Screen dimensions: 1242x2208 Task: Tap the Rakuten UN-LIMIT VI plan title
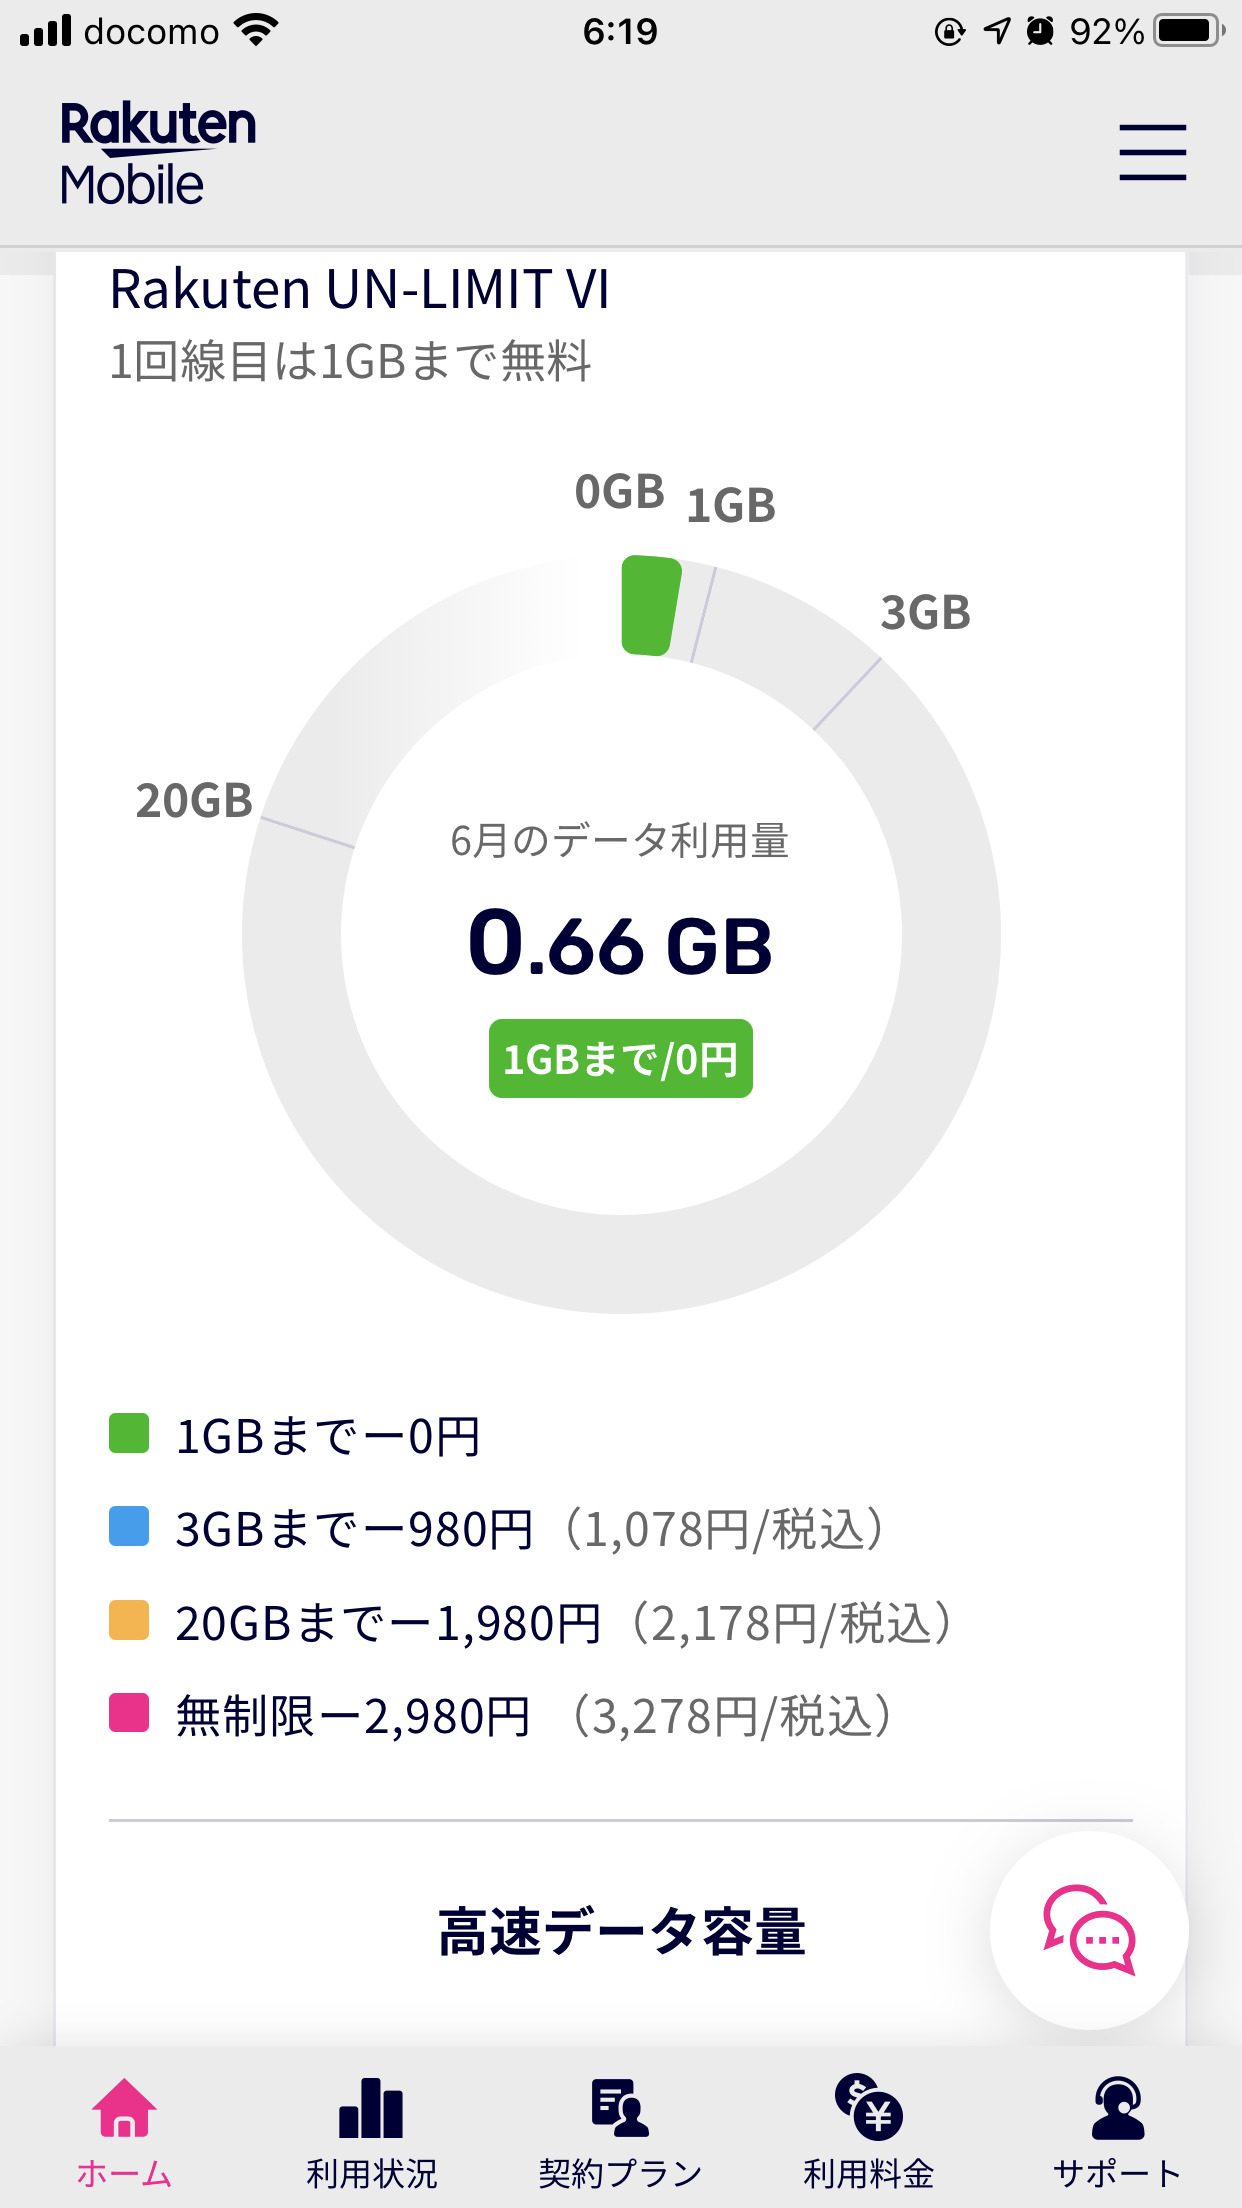coord(359,290)
